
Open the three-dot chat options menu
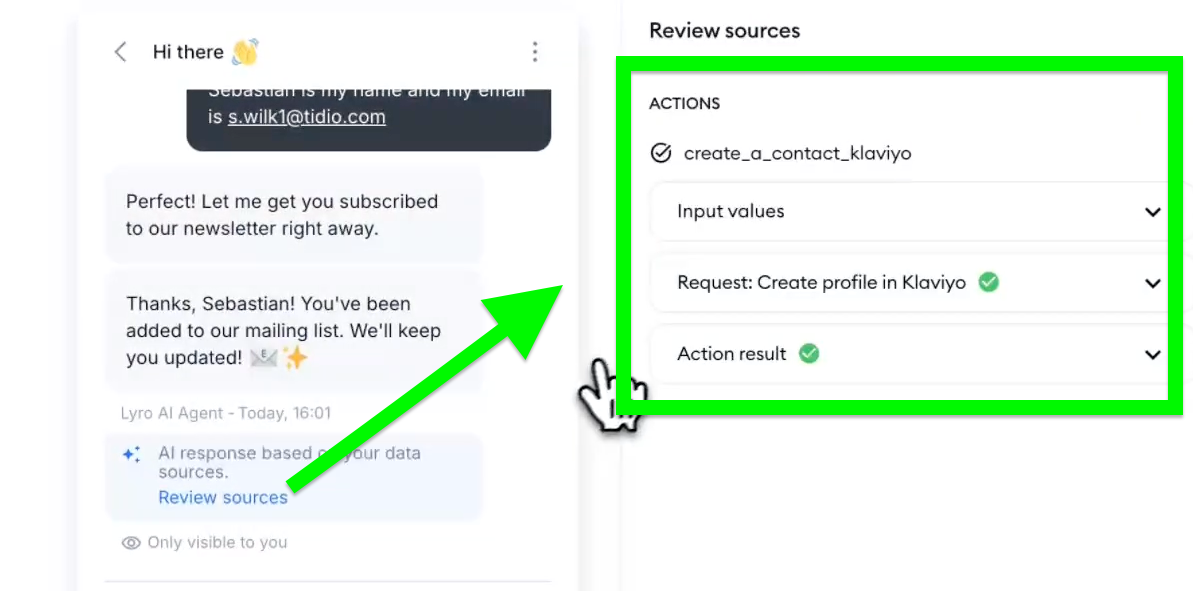(535, 52)
